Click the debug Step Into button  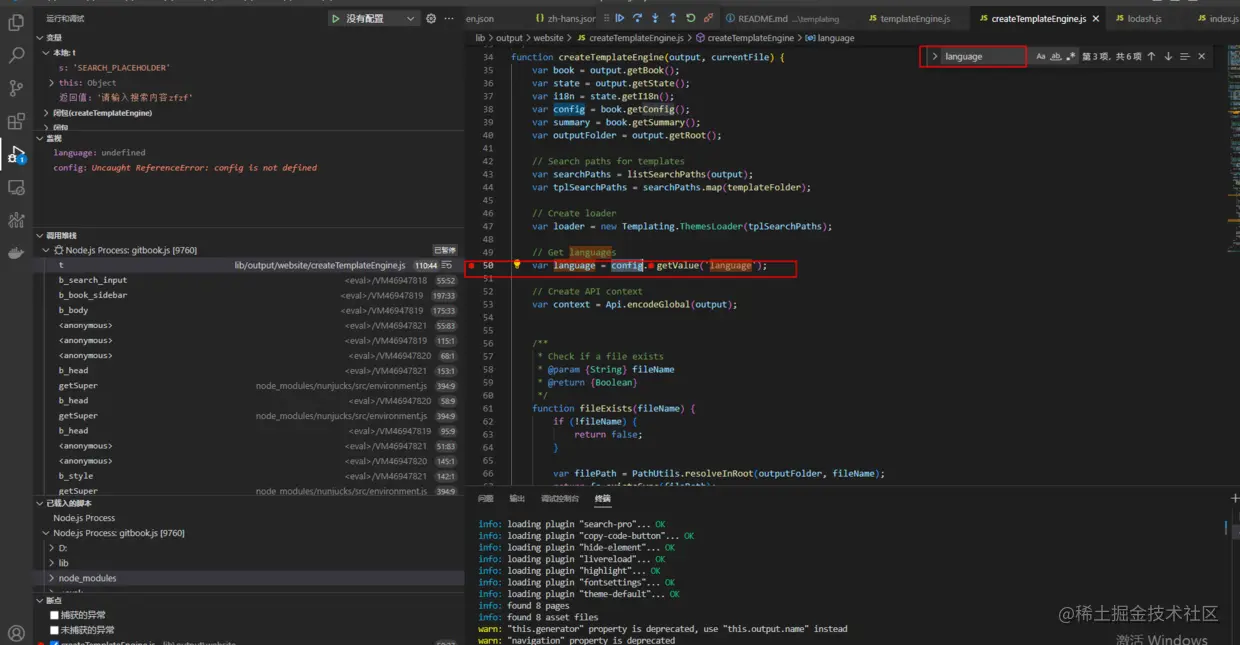655,18
